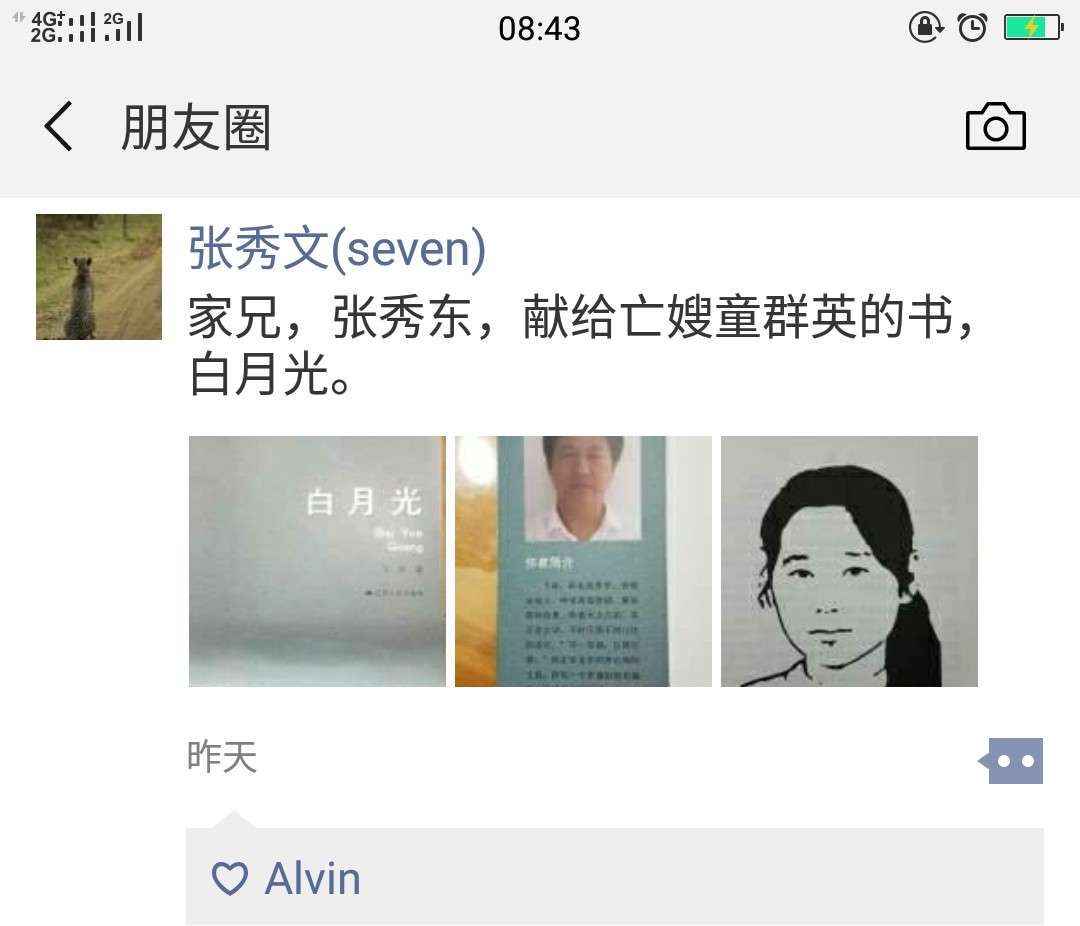Open the animal avatar of the poster

99,277
